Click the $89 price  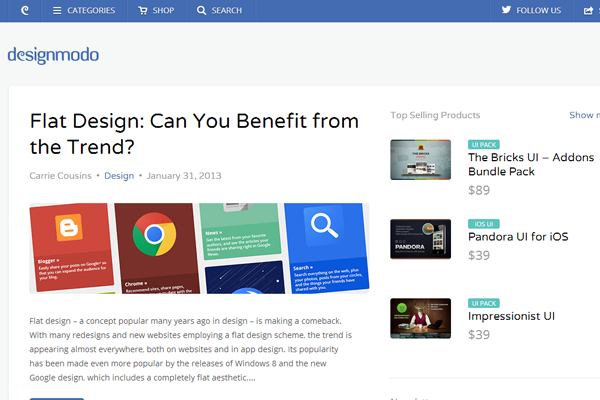click(x=479, y=190)
